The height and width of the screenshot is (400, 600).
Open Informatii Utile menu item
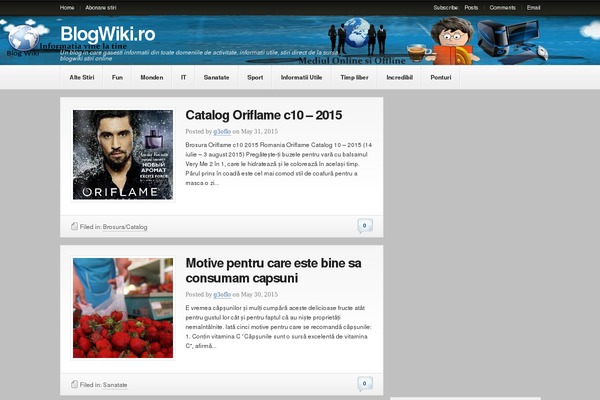[x=301, y=77]
